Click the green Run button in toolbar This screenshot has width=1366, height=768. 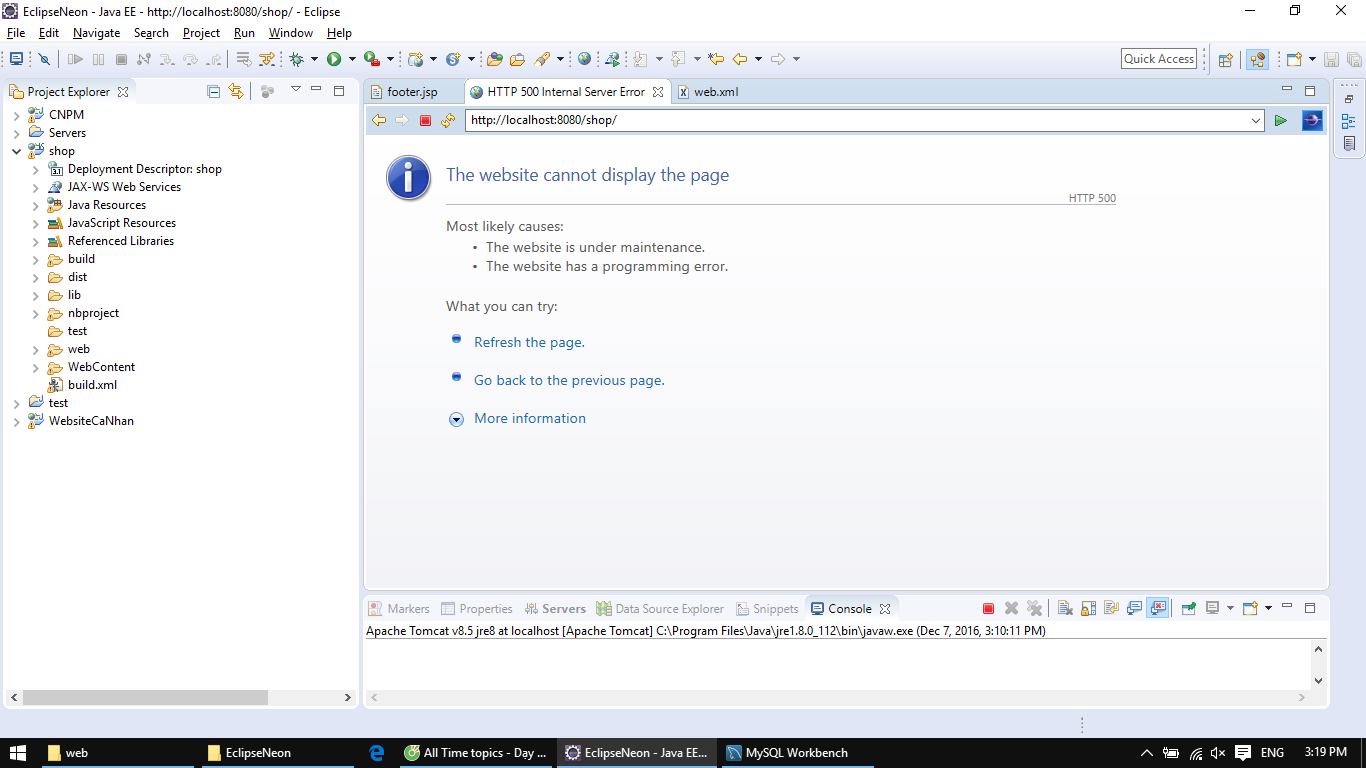point(334,59)
